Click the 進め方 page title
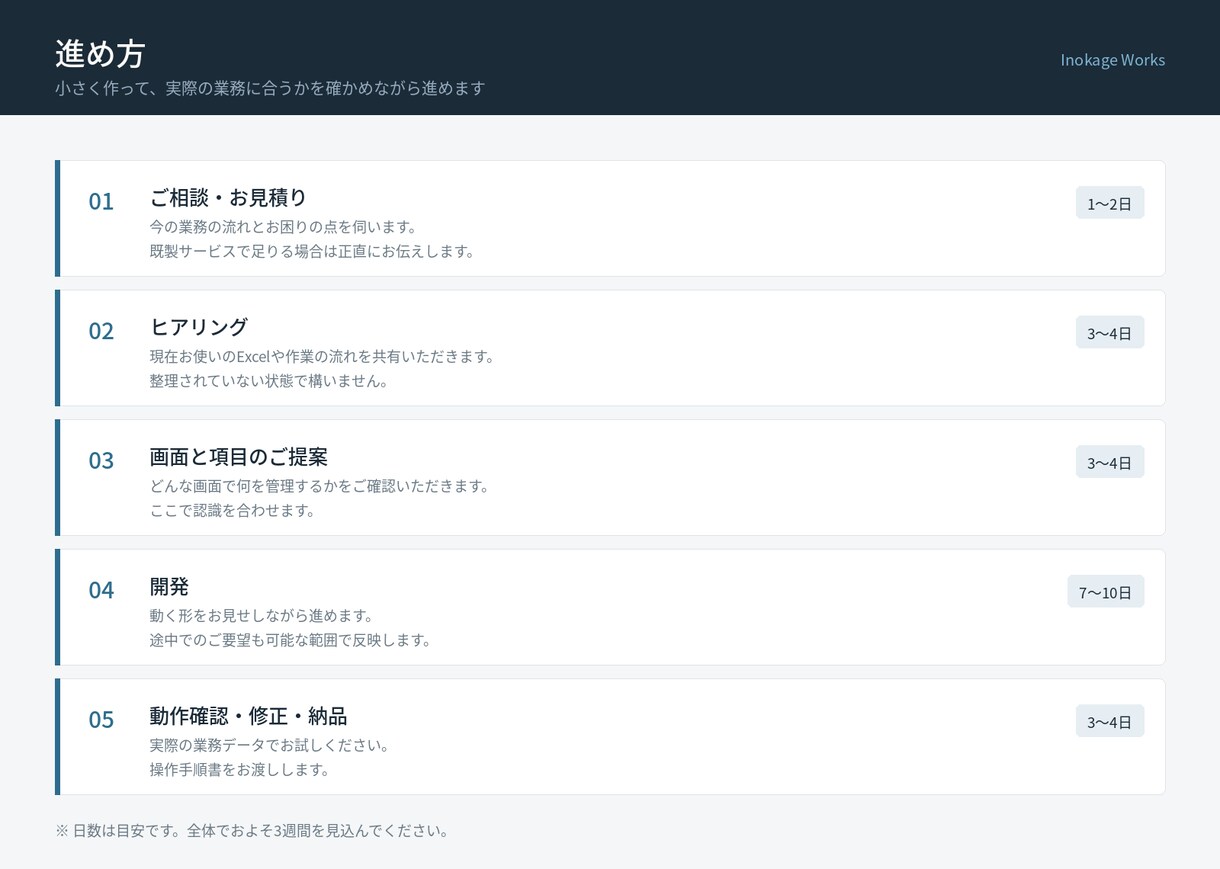1220x869 pixels. click(100, 53)
